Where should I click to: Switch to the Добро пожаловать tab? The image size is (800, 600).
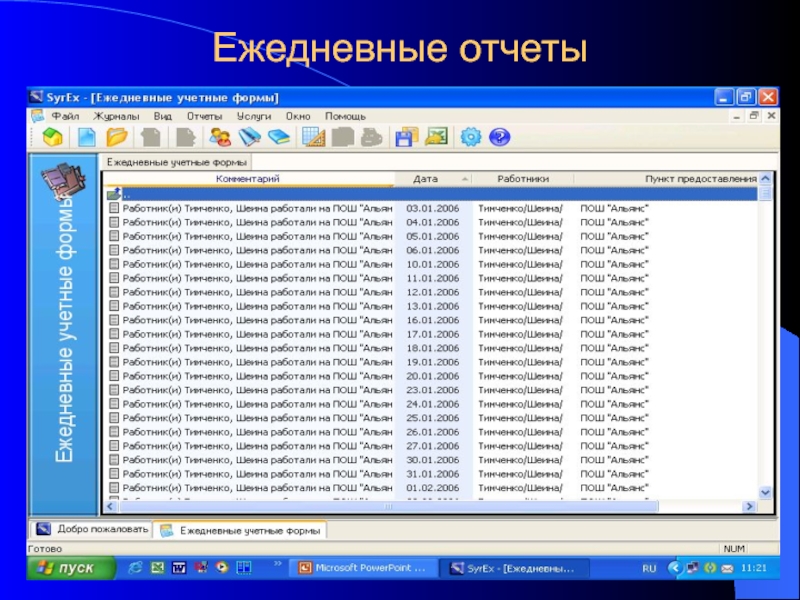tap(93, 529)
